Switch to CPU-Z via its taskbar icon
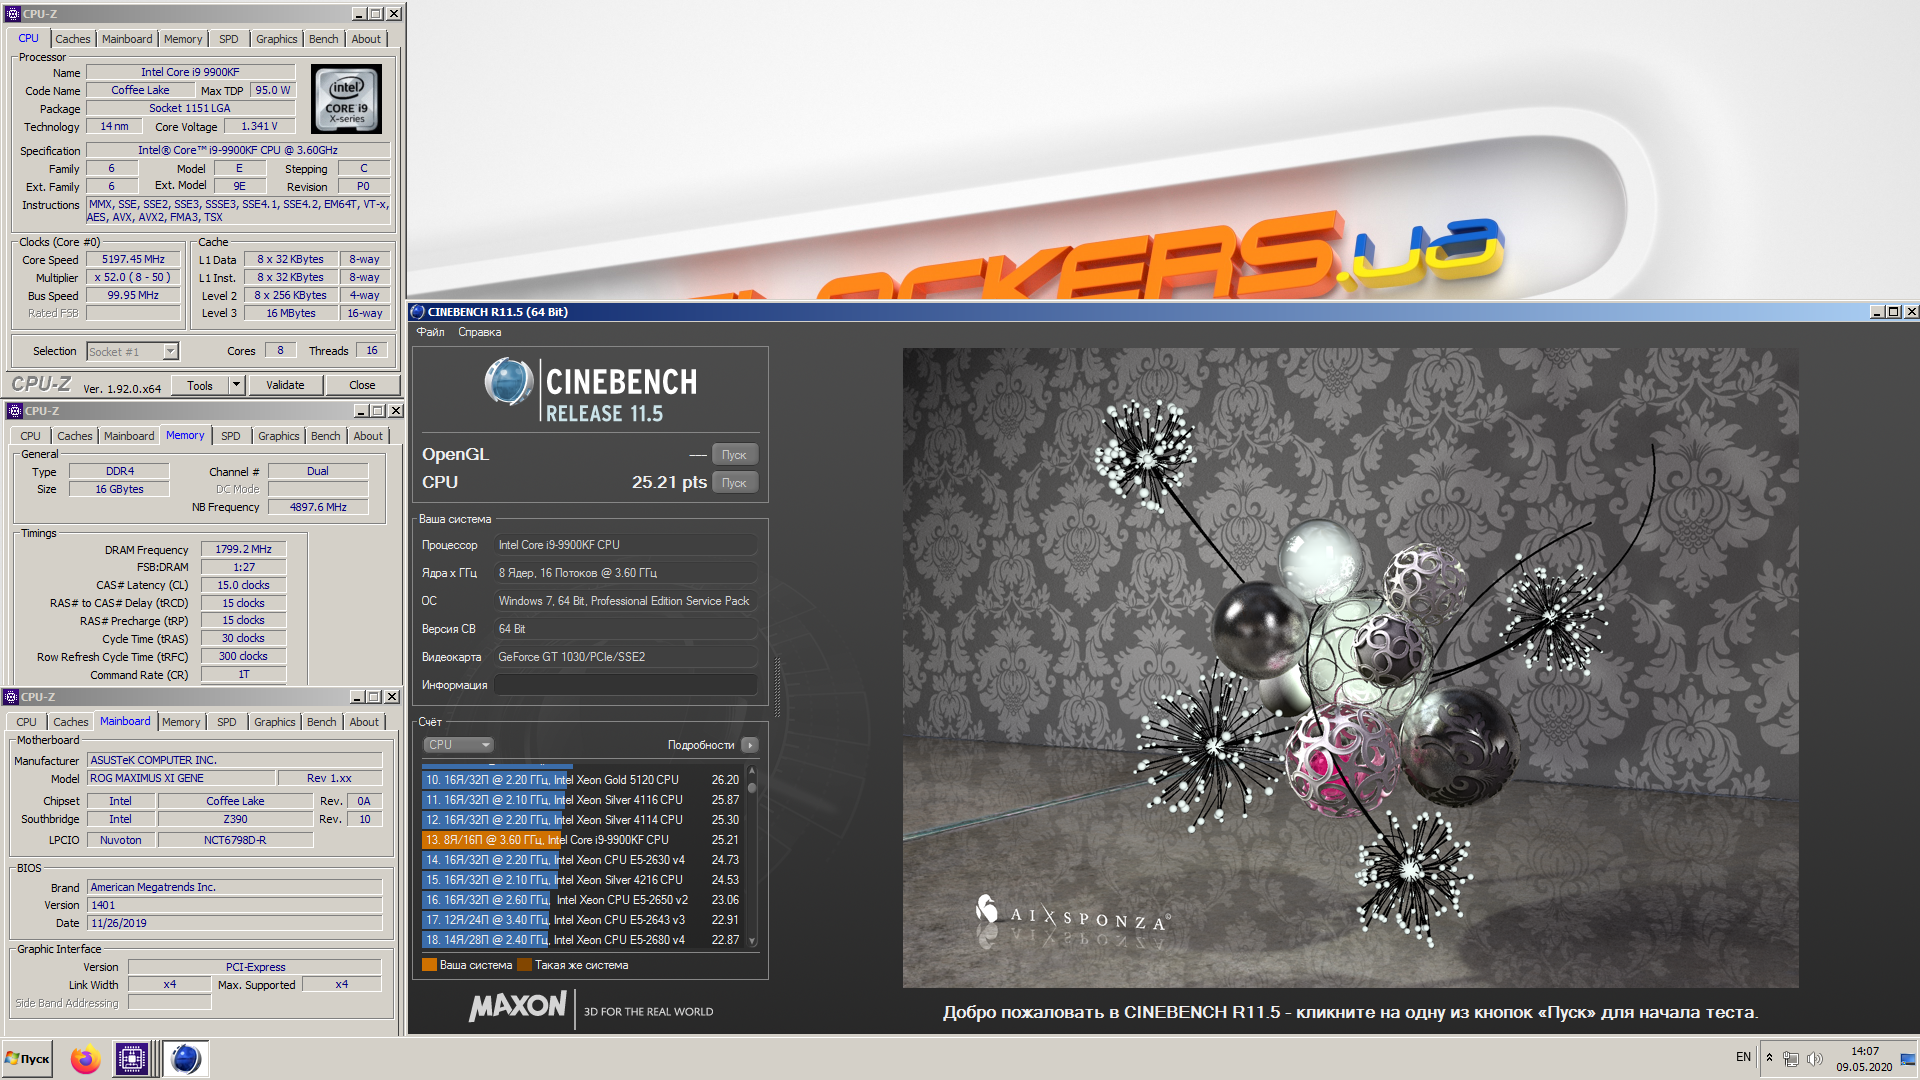Viewport: 1920px width, 1080px height. [131, 1059]
